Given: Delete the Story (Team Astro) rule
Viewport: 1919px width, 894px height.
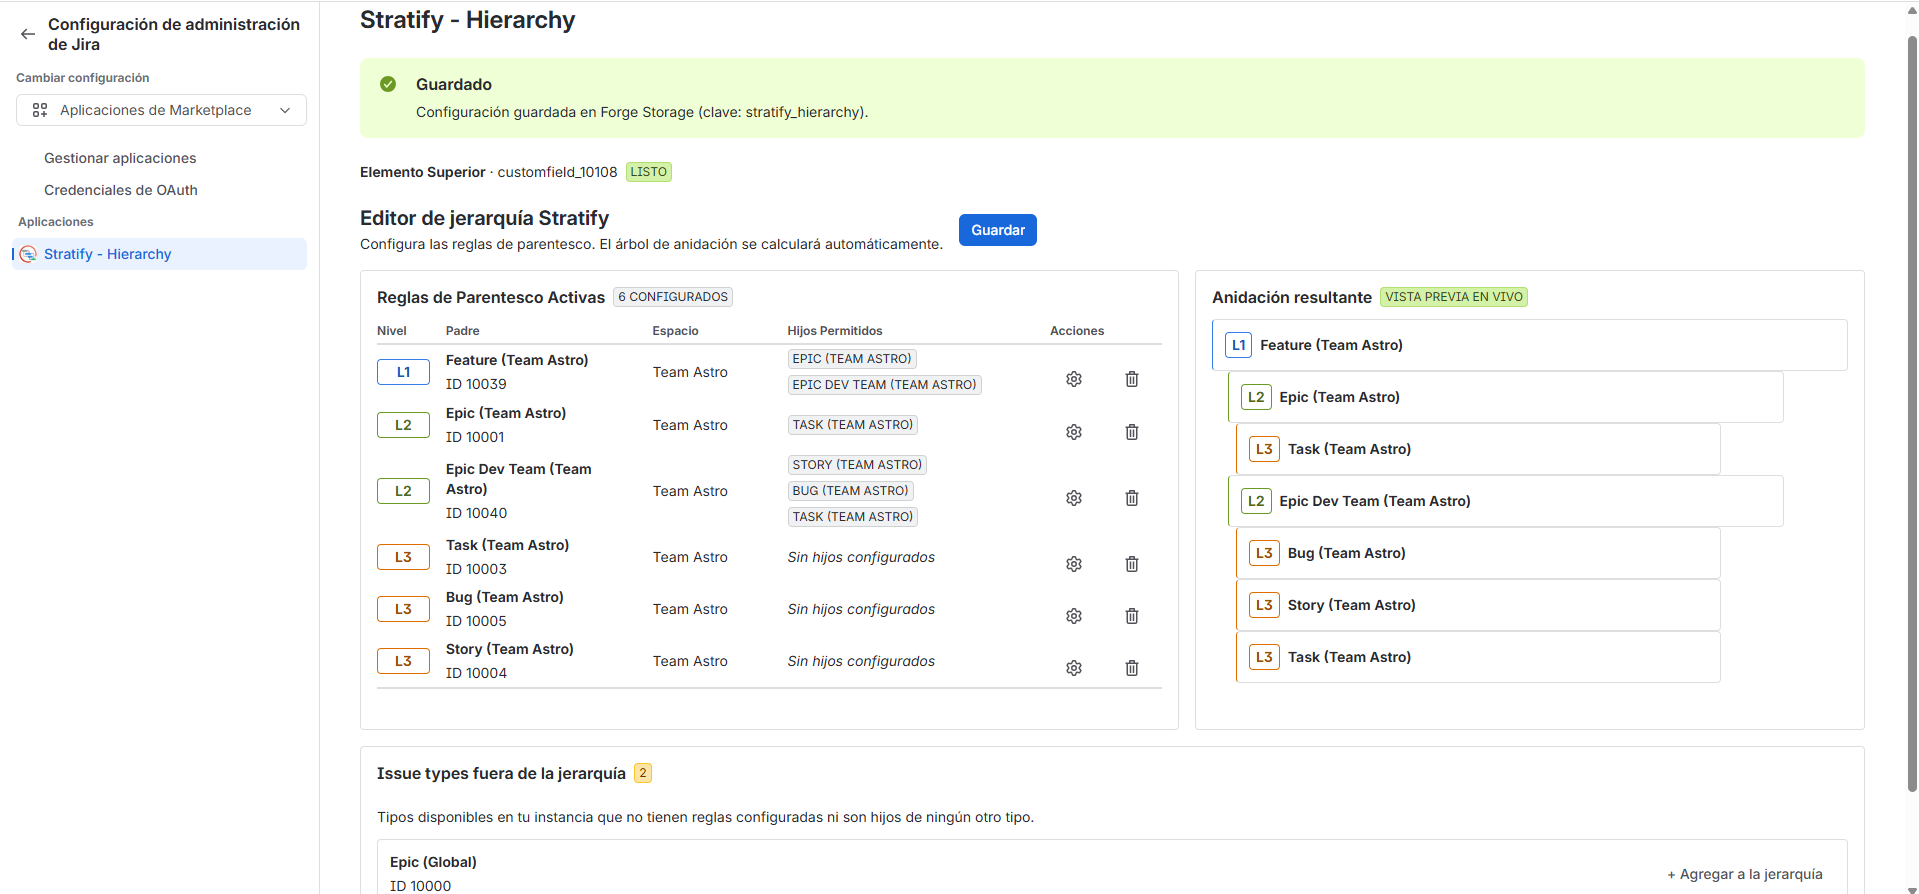Looking at the screenshot, I should pos(1132,668).
